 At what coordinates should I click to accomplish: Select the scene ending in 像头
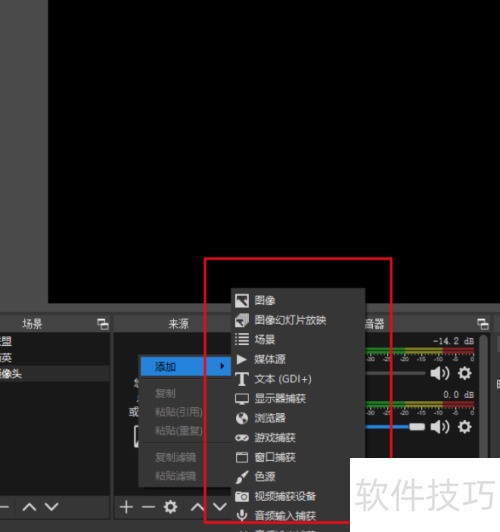[54, 374]
